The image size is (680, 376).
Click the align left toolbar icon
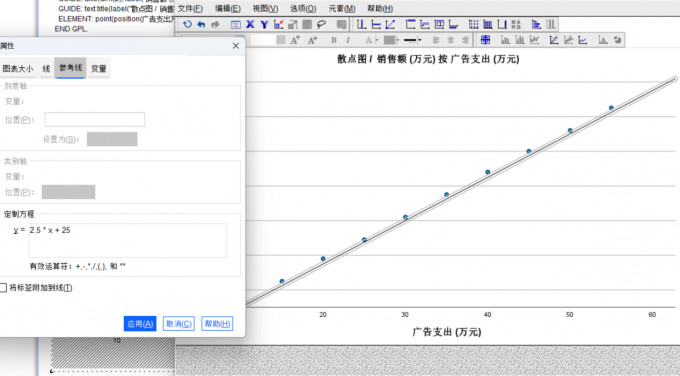pyautogui.click(x=436, y=40)
